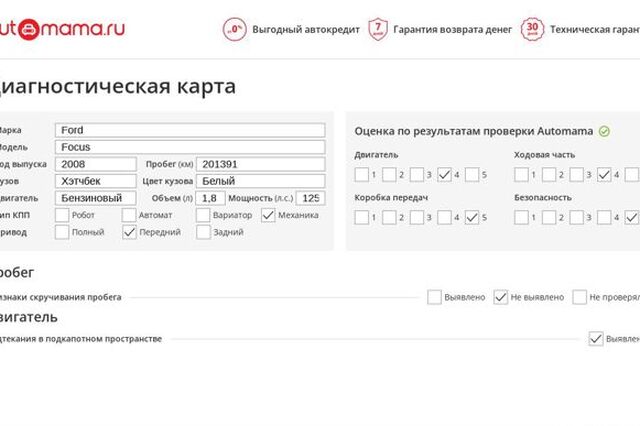This screenshot has height=426, width=640.
Task: Click the year field showing 2008
Action: 96,164
